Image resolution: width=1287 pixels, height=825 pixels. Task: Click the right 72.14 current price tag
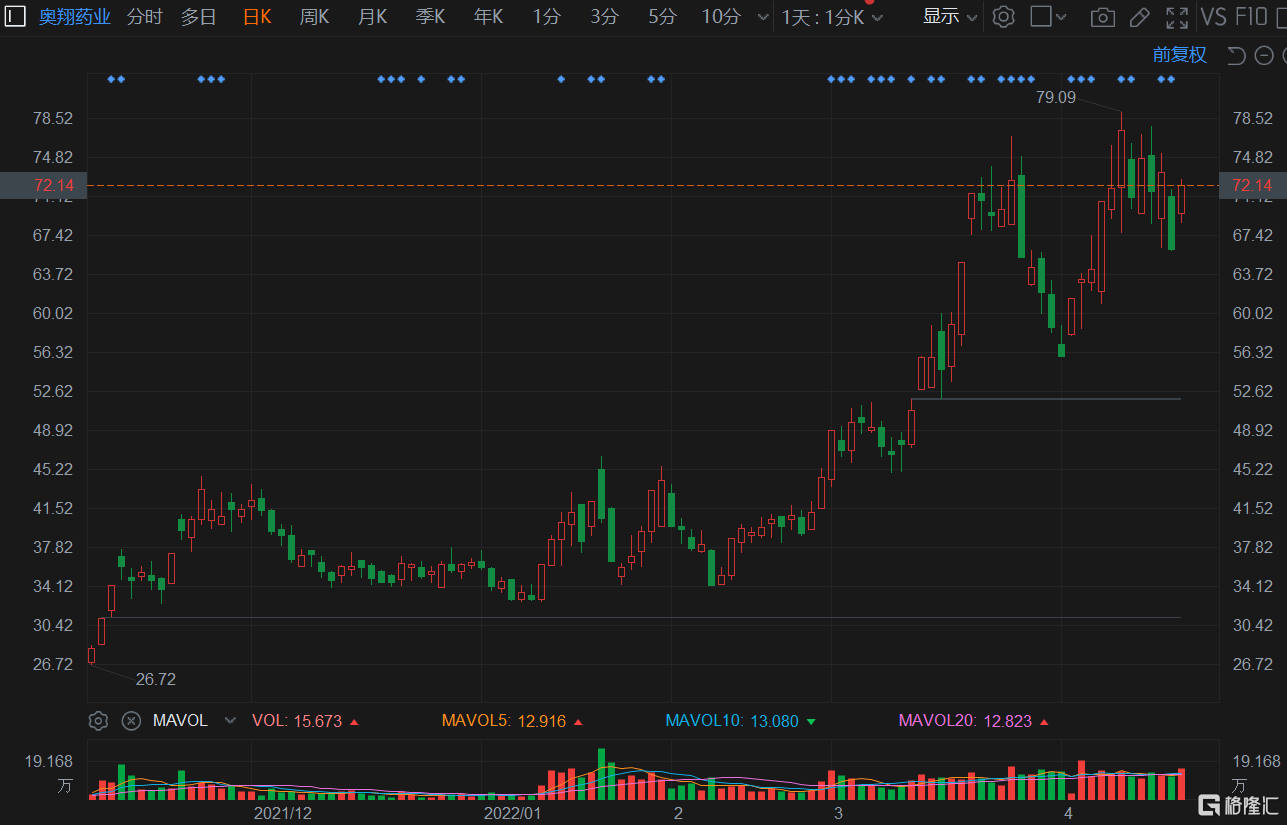[x=1253, y=186]
